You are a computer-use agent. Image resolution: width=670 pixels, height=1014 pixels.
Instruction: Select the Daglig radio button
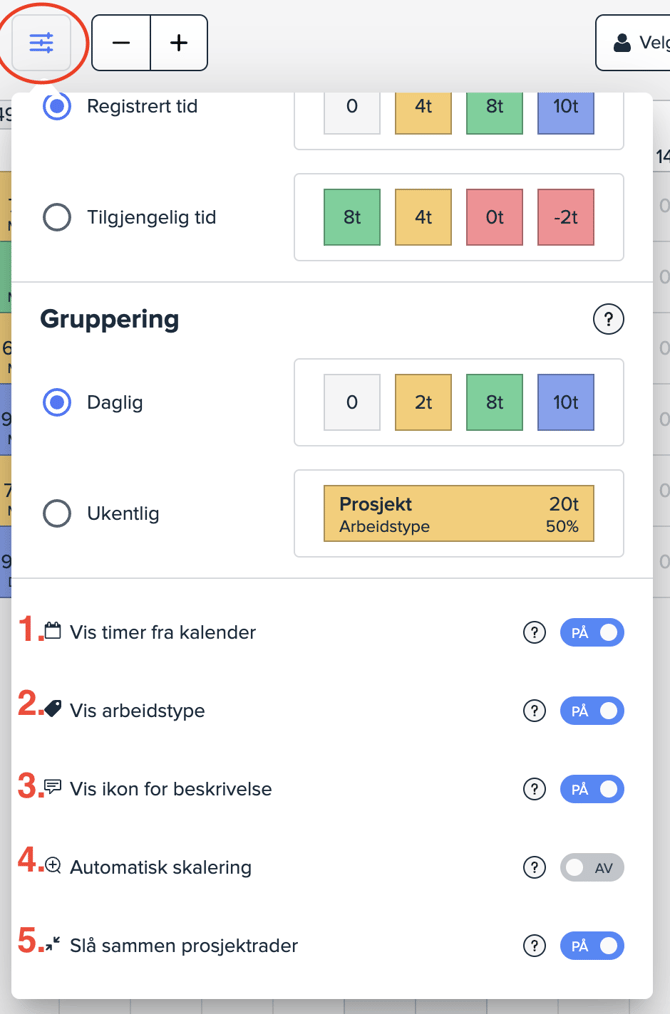[57, 402]
